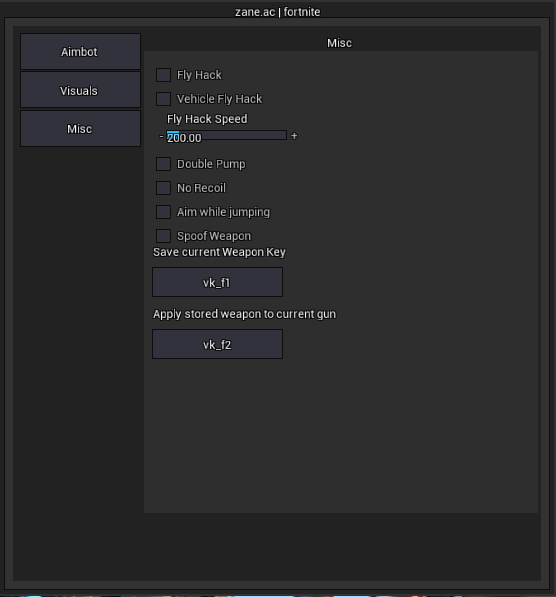Screen dimensions: 556x597
Task: Enable the Fly Hack checkbox
Action: [163, 75]
